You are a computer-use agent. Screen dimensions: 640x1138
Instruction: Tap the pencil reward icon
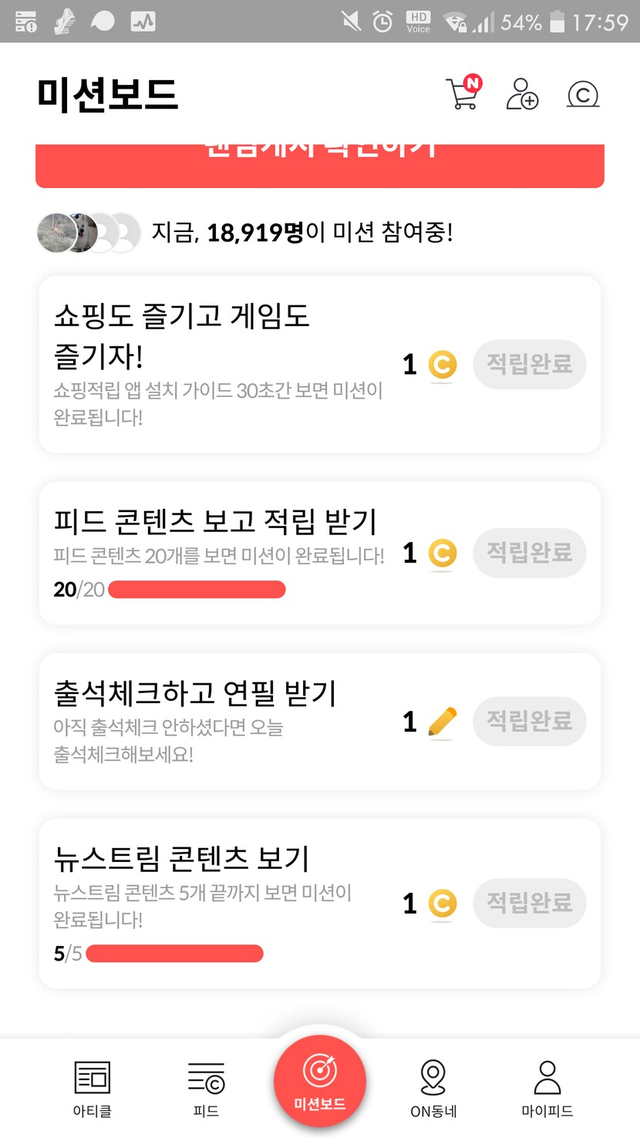point(442,721)
